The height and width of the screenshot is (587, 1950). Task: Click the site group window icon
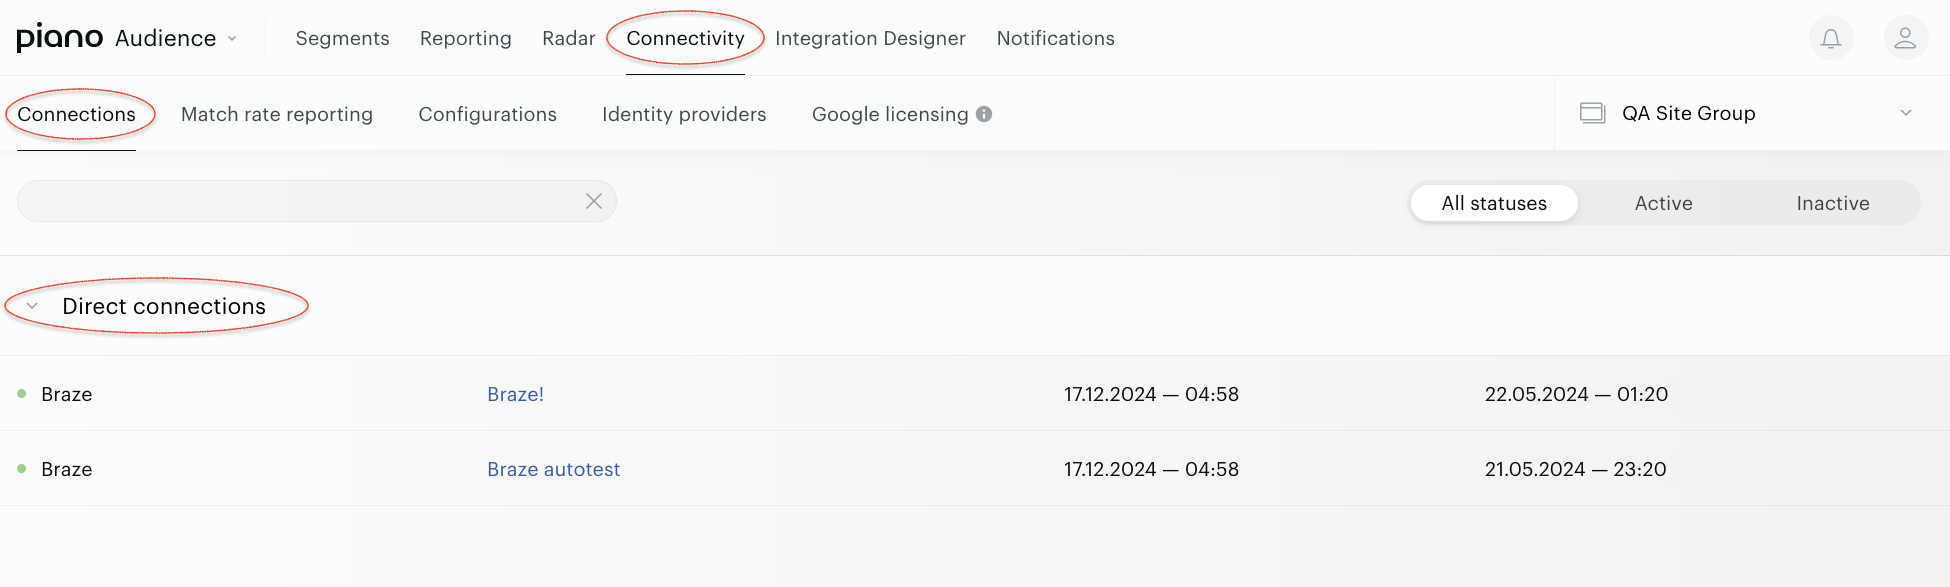click(1592, 113)
